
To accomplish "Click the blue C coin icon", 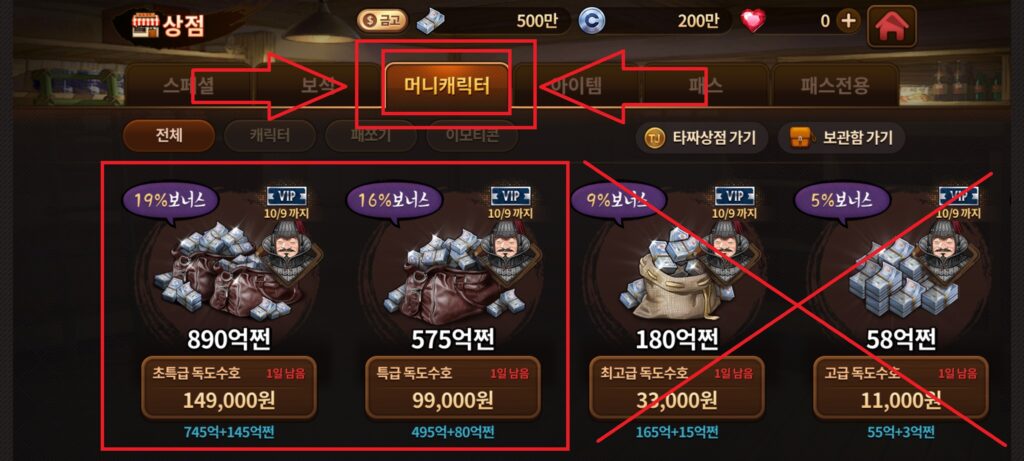I will (591, 21).
